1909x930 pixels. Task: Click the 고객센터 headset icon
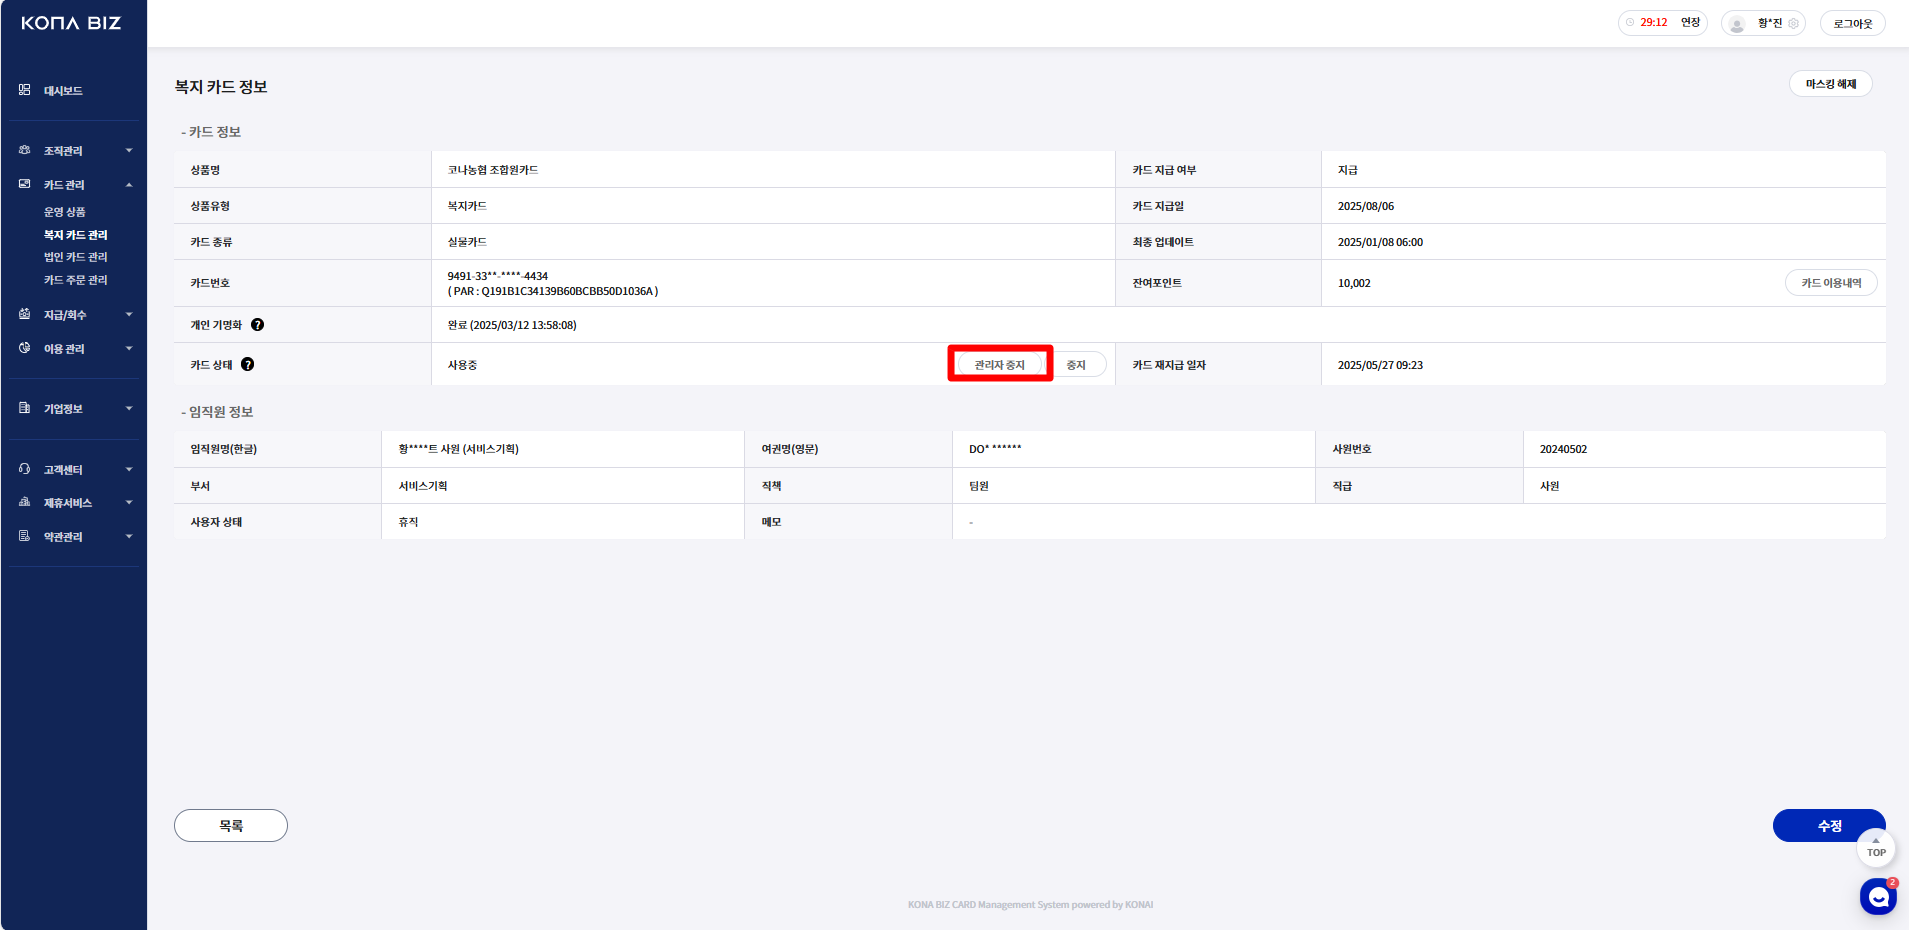click(24, 469)
